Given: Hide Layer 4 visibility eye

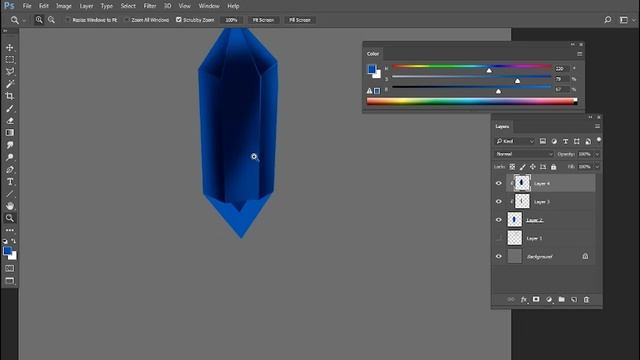Looking at the screenshot, I should 498,183.
